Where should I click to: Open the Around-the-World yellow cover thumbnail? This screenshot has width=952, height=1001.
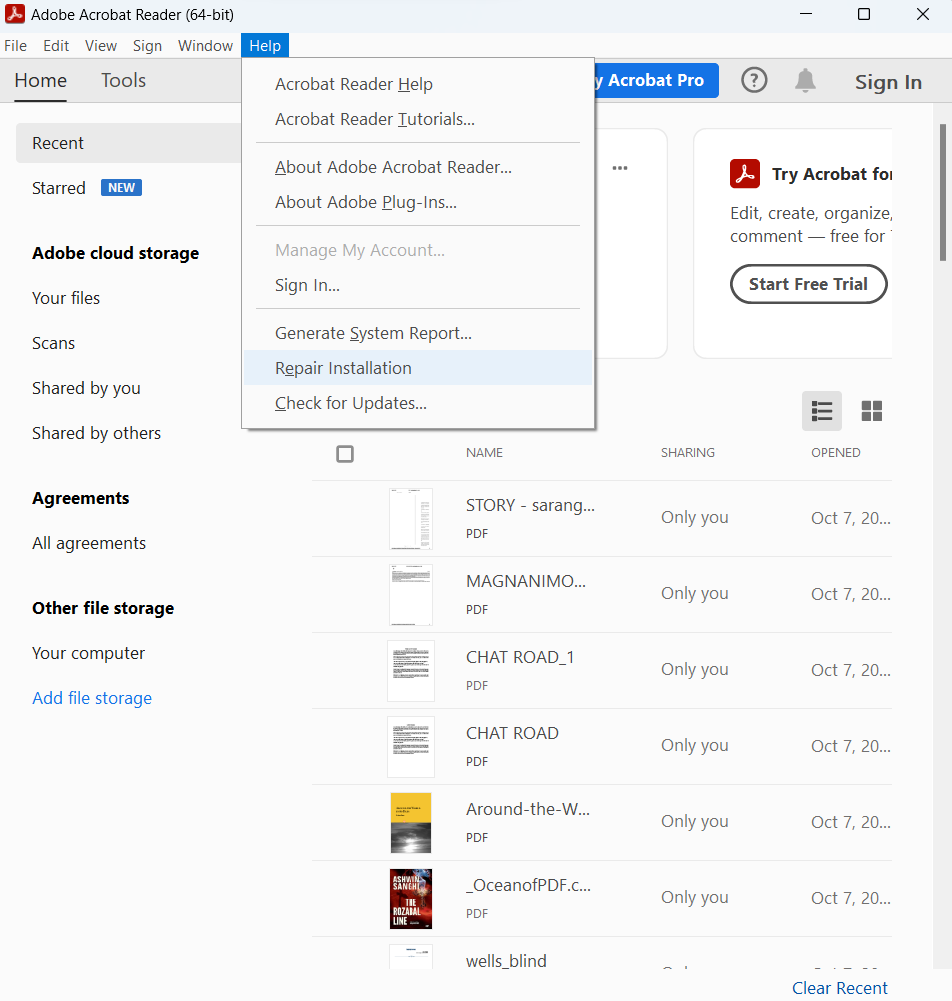click(x=411, y=822)
